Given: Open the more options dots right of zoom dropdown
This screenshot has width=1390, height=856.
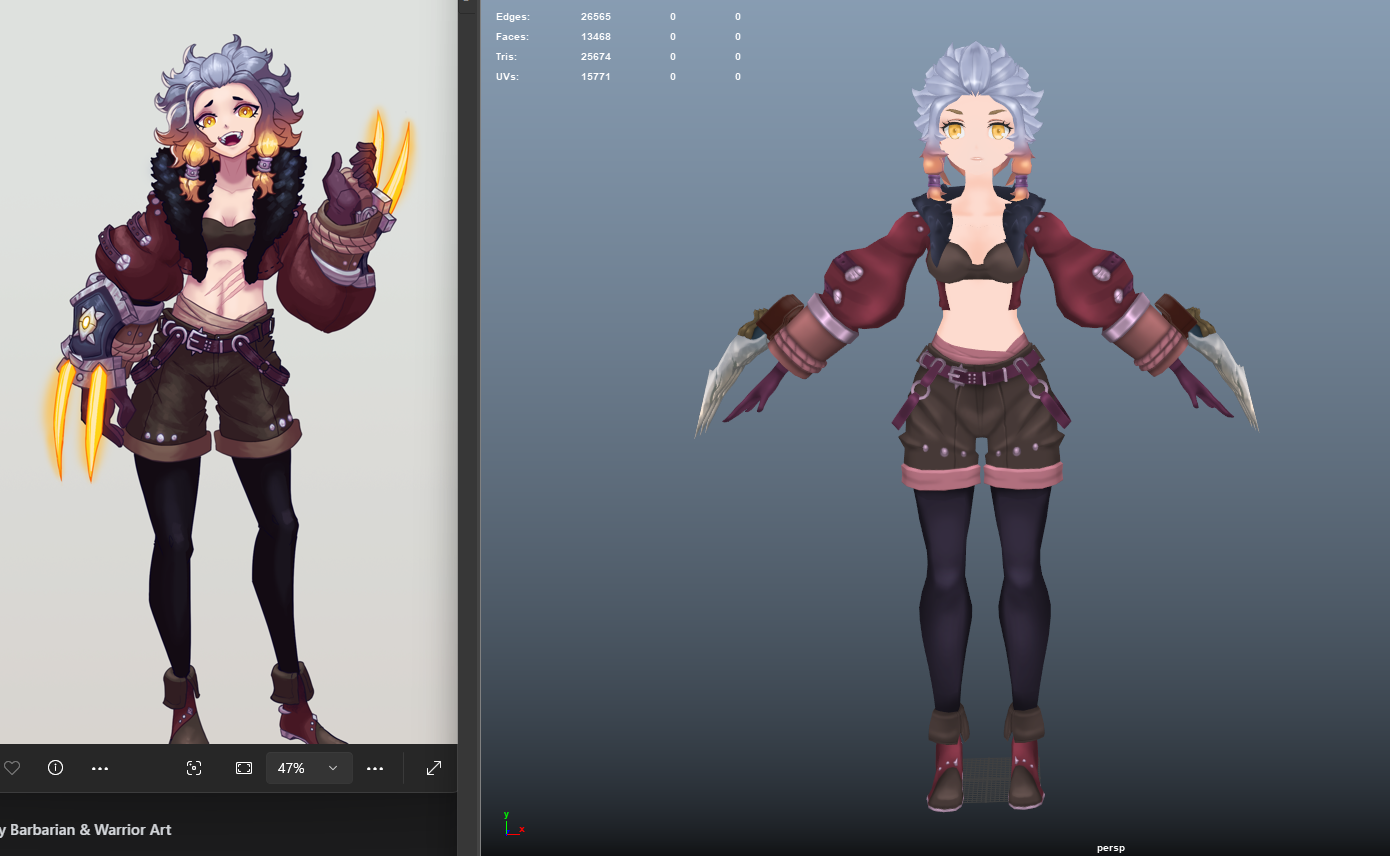Looking at the screenshot, I should (375, 768).
